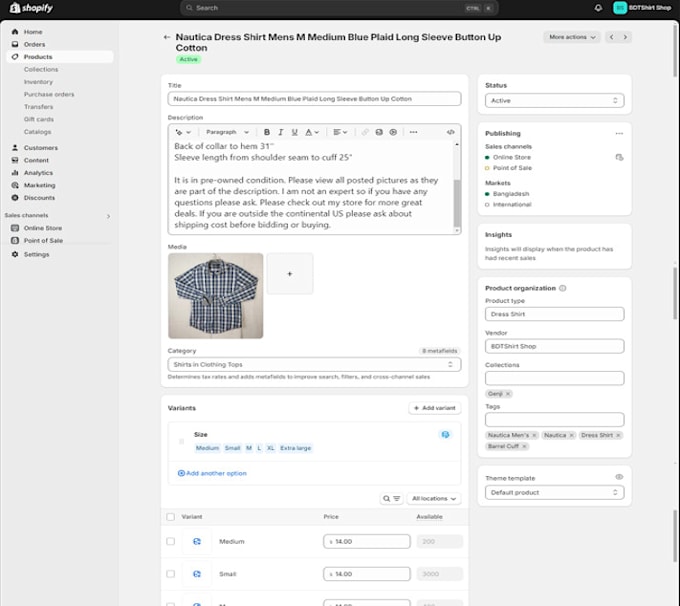Check the Medium variant checkbox

[x=170, y=542]
